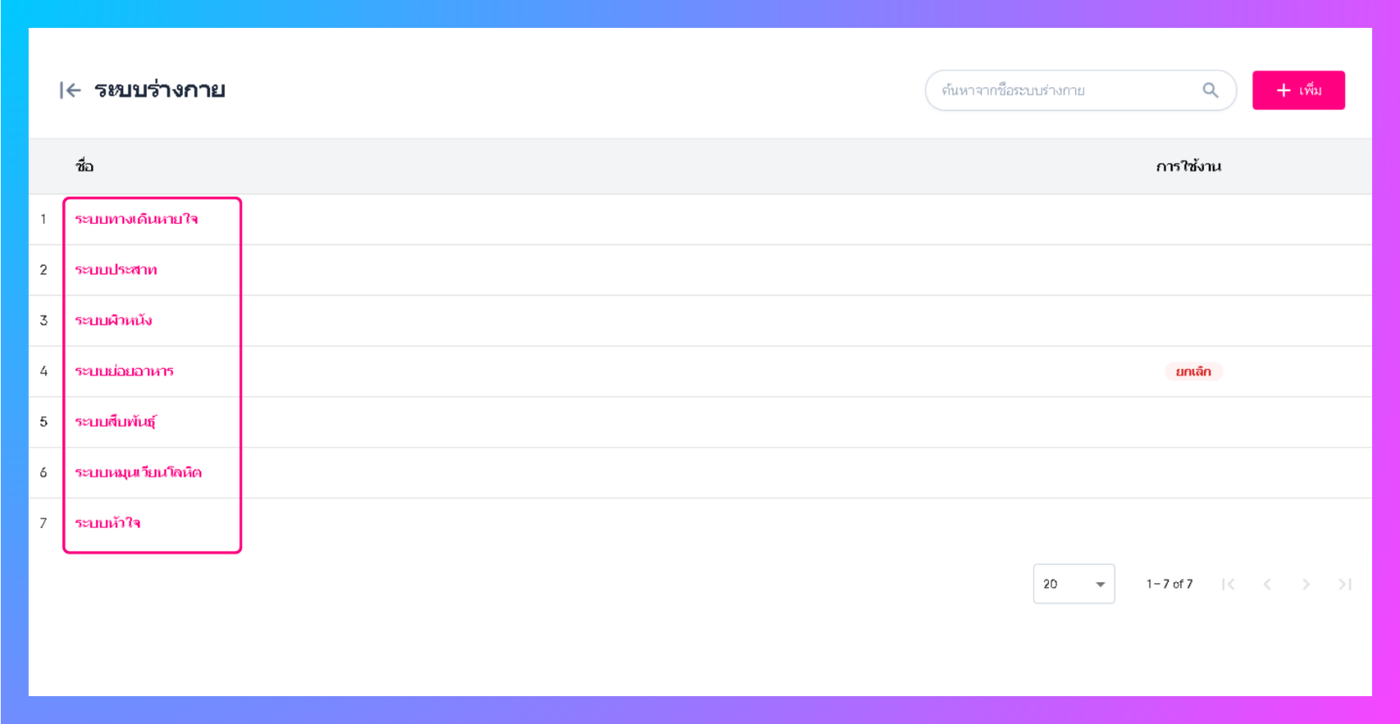Viewport: 1400px width, 724px height.
Task: Select the ระบบผิวหนัง link
Action: pyautogui.click(x=113, y=321)
